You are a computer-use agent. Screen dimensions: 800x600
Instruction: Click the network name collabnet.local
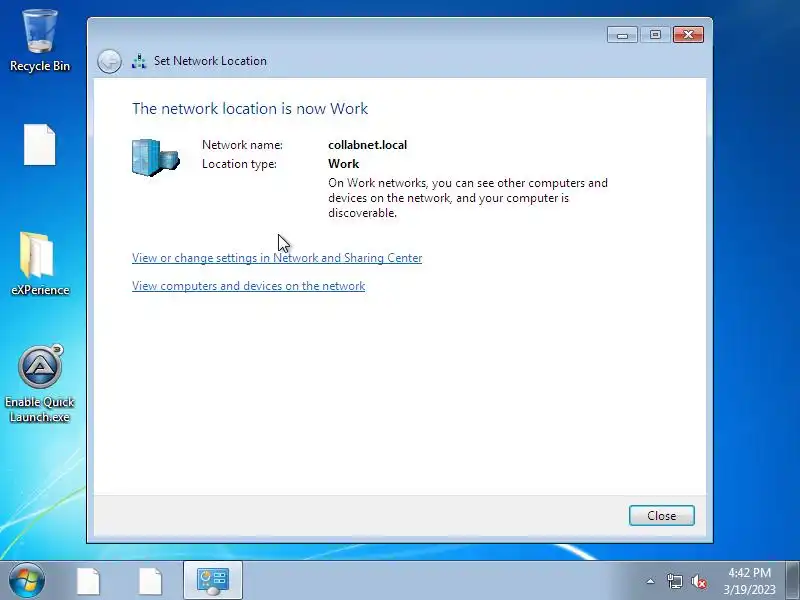coord(367,145)
